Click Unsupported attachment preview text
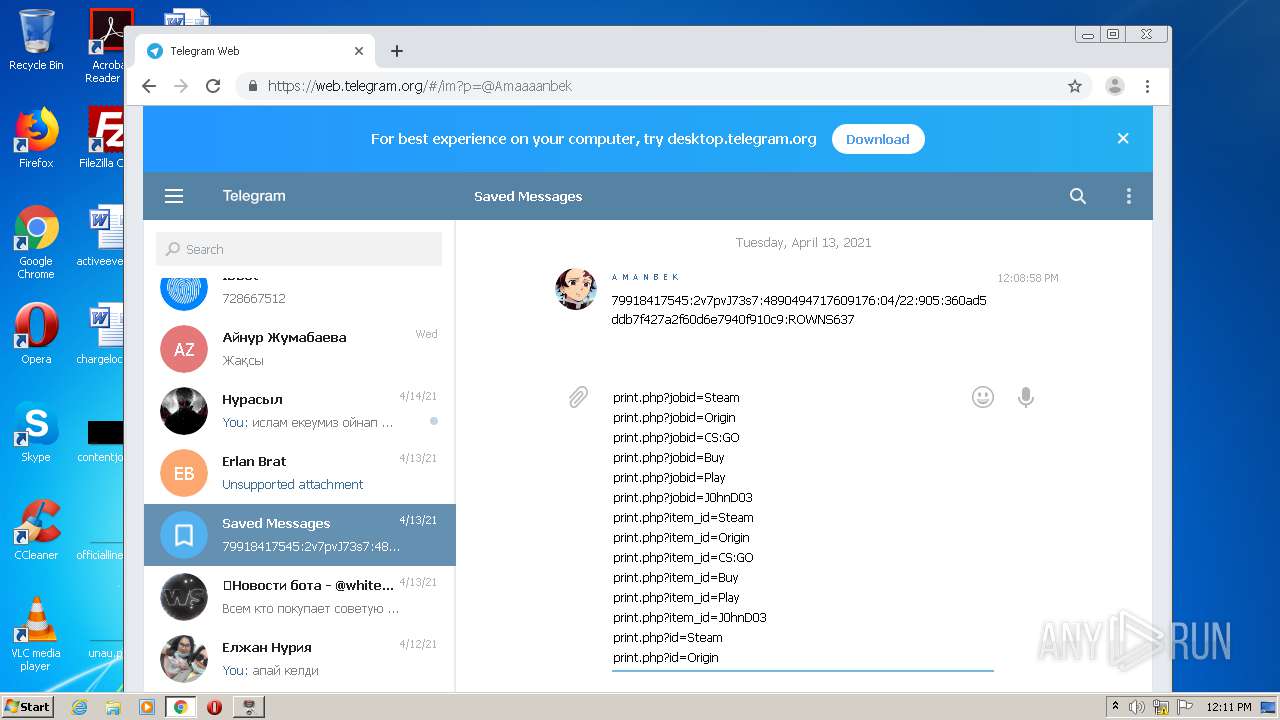This screenshot has height=720, width=1280. 292,484
